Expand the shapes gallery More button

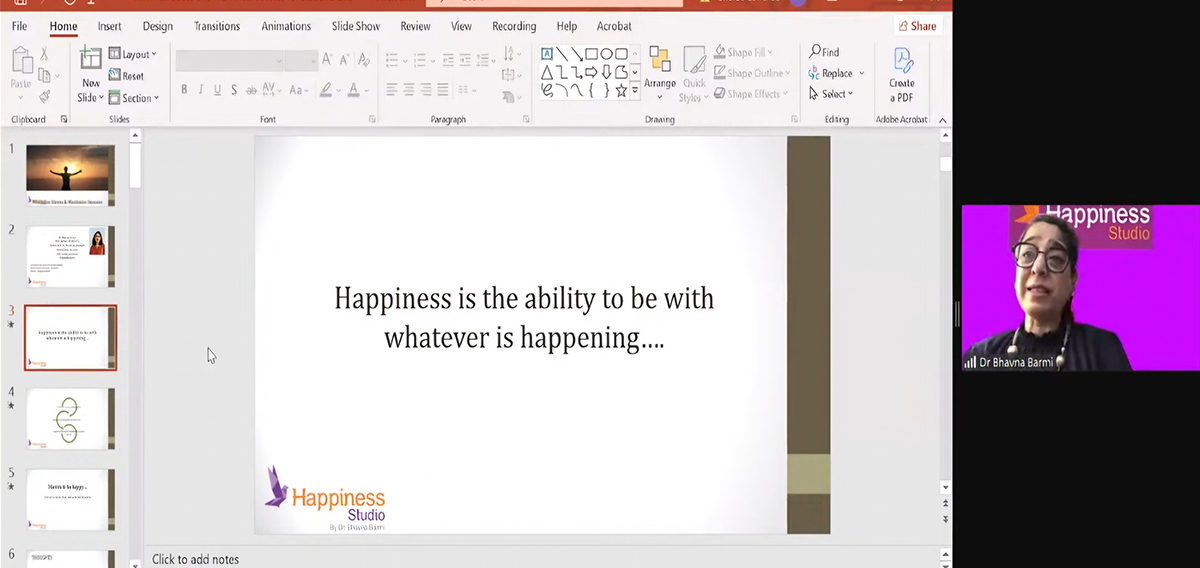635,90
